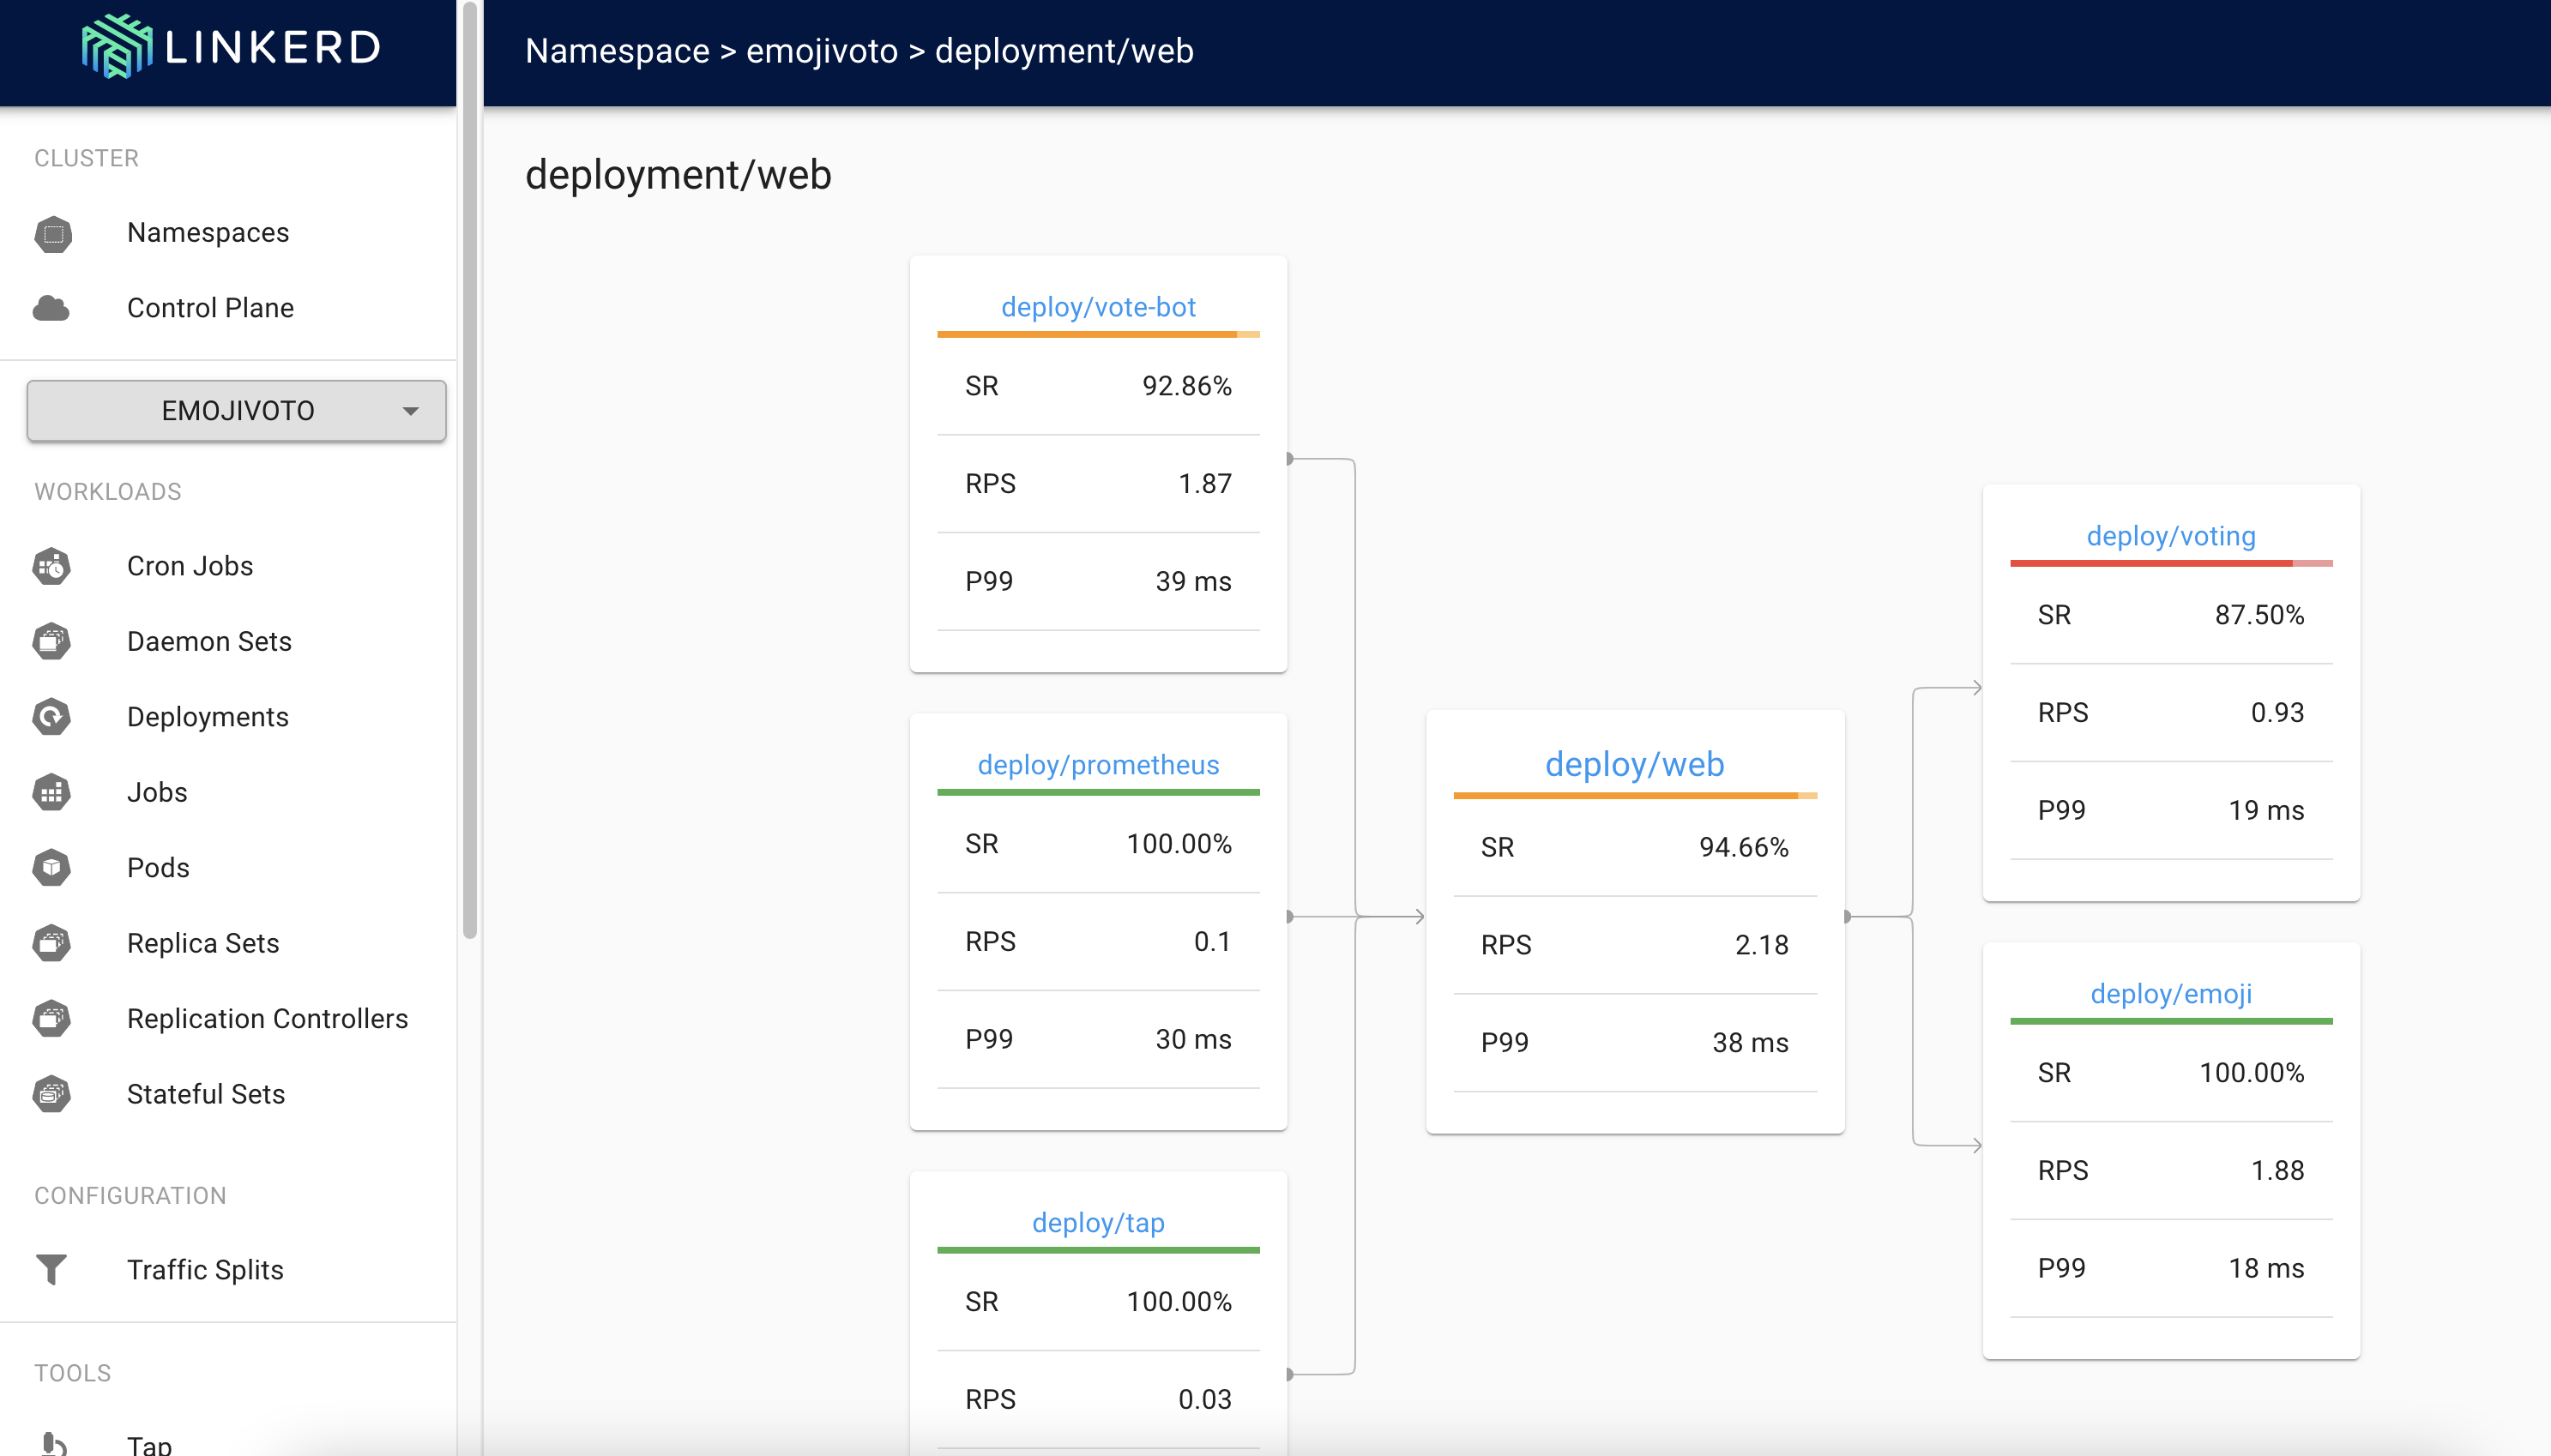Open the deploy/vote-bot link
Image resolution: width=2551 pixels, height=1456 pixels.
tap(1098, 307)
